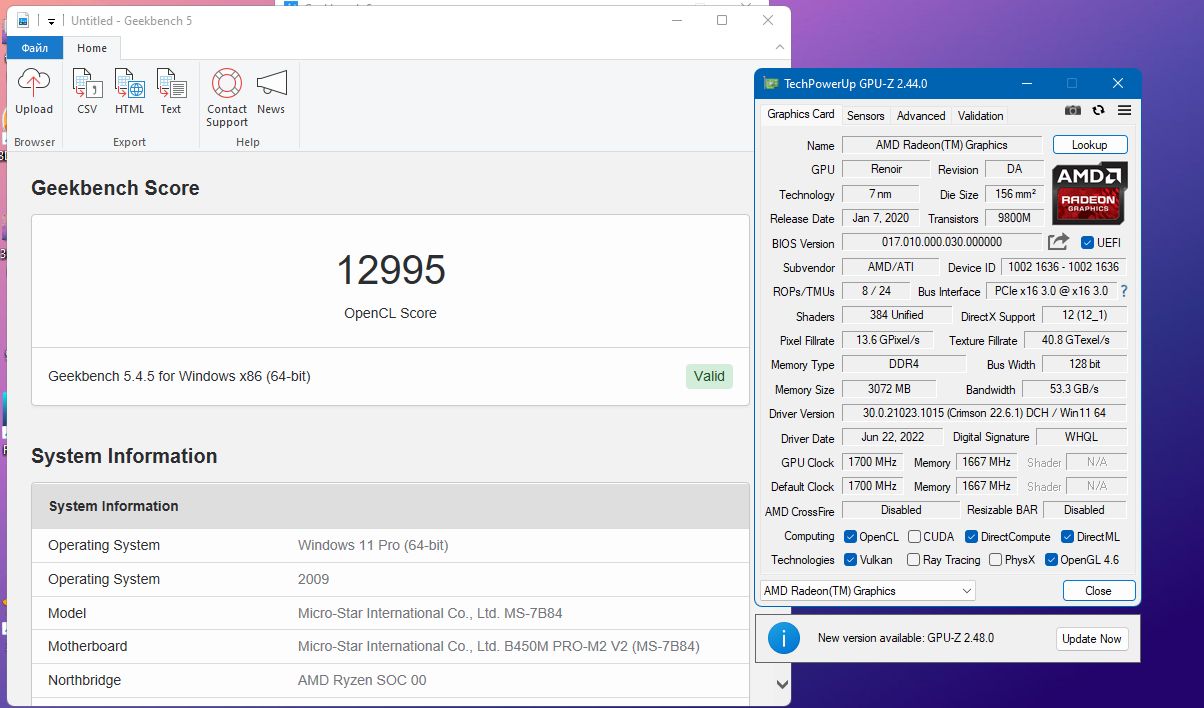This screenshot has height=708, width=1204.
Task: Open Contact Support in Geekbench
Action: (227, 84)
